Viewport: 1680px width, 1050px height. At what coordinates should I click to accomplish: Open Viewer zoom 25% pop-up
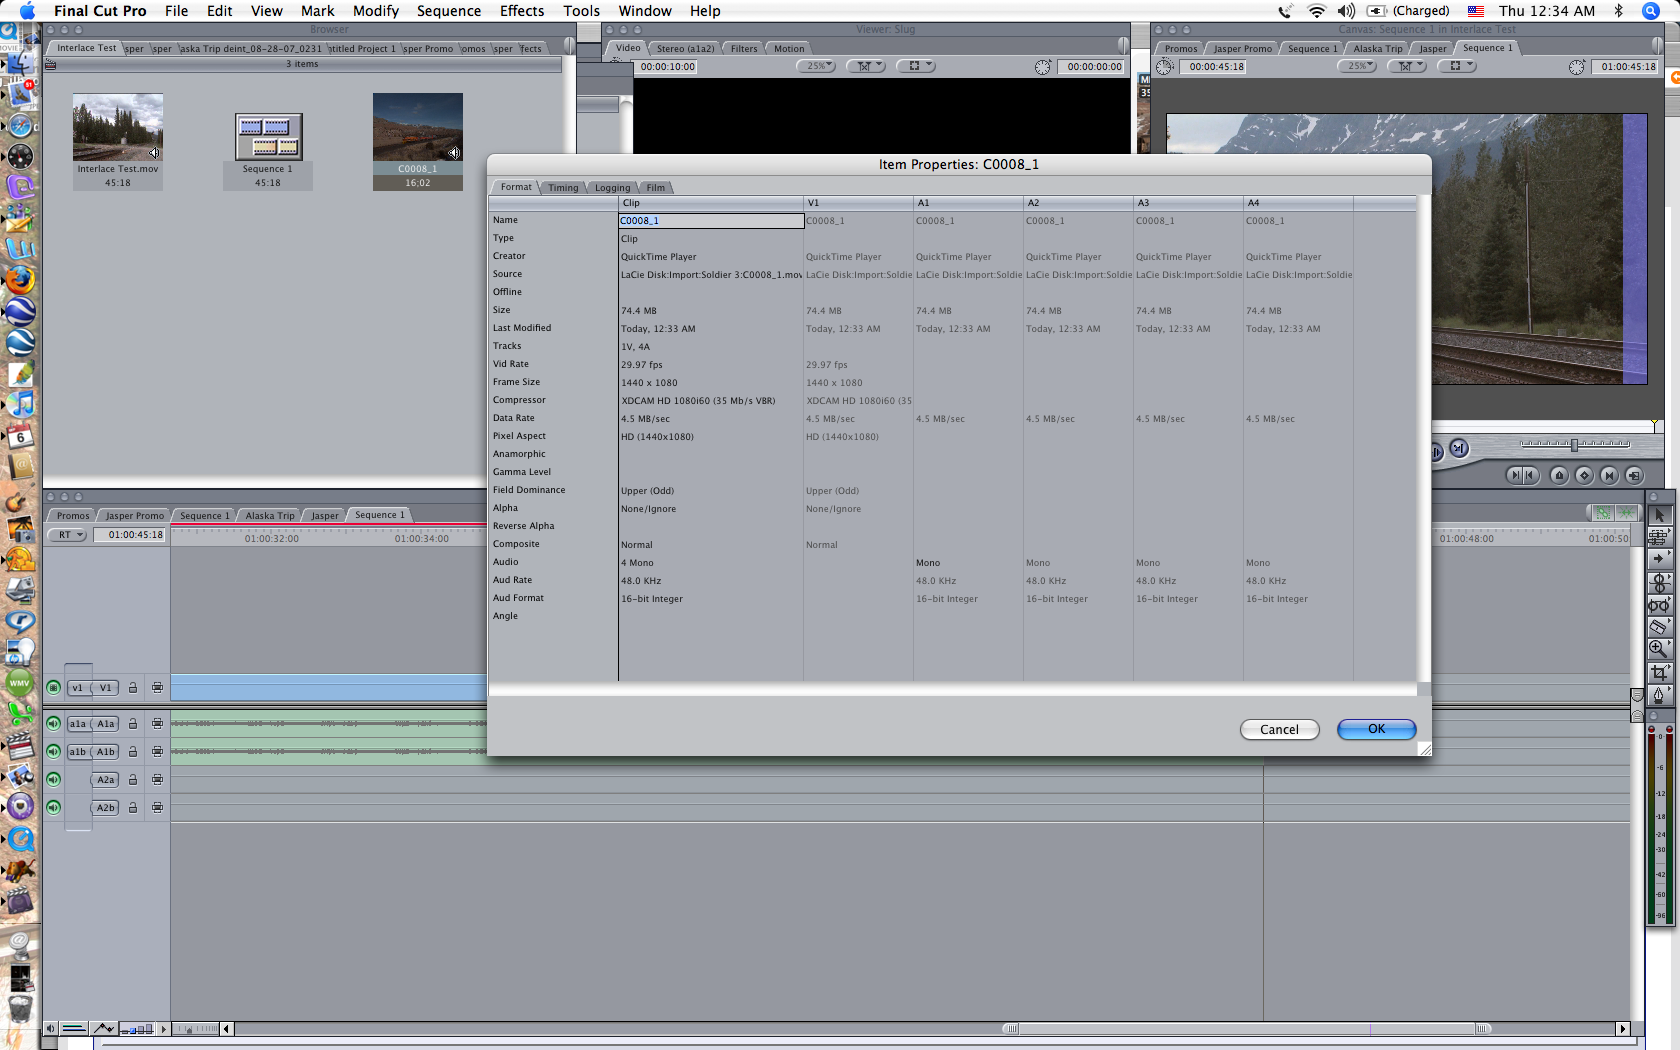tap(817, 66)
